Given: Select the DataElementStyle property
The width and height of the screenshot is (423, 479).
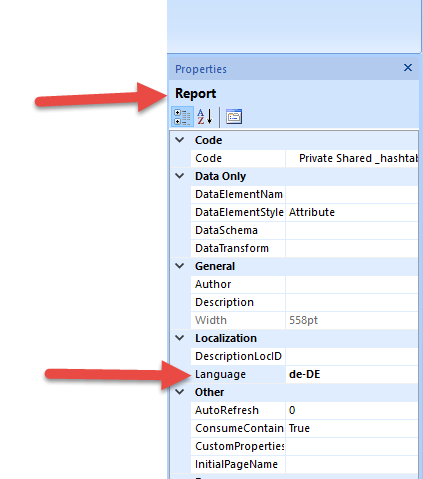Looking at the screenshot, I should [x=238, y=212].
